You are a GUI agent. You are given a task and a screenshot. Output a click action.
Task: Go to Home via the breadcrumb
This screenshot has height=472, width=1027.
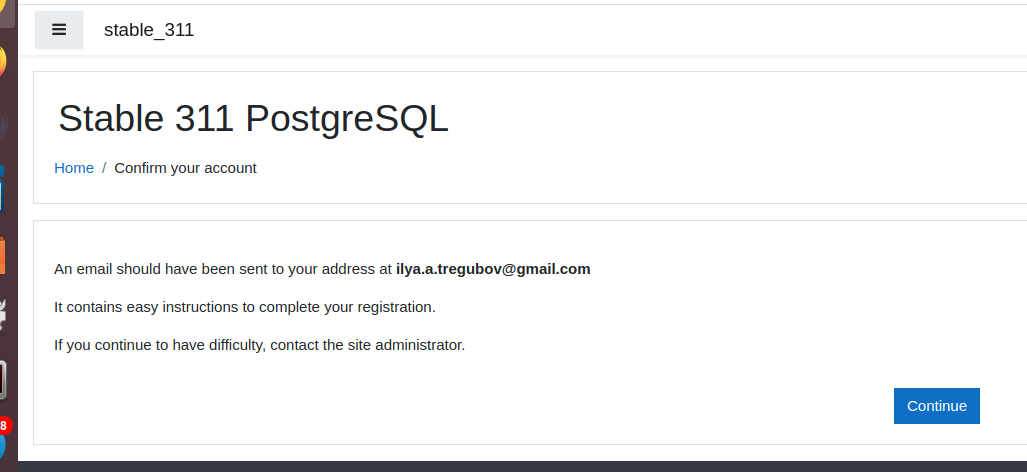pyautogui.click(x=74, y=168)
